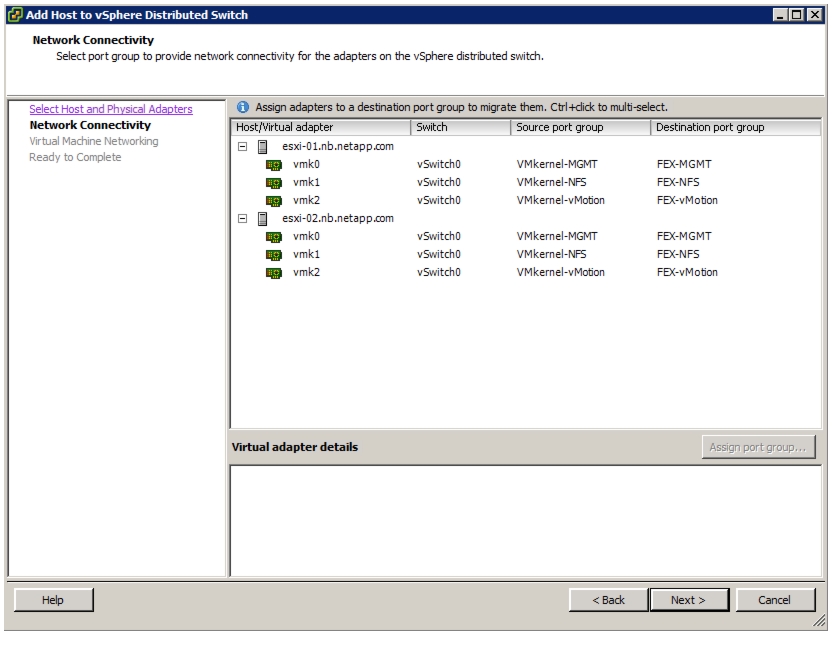Open Help for this wizard
This screenshot has width=832, height=654.
54,600
